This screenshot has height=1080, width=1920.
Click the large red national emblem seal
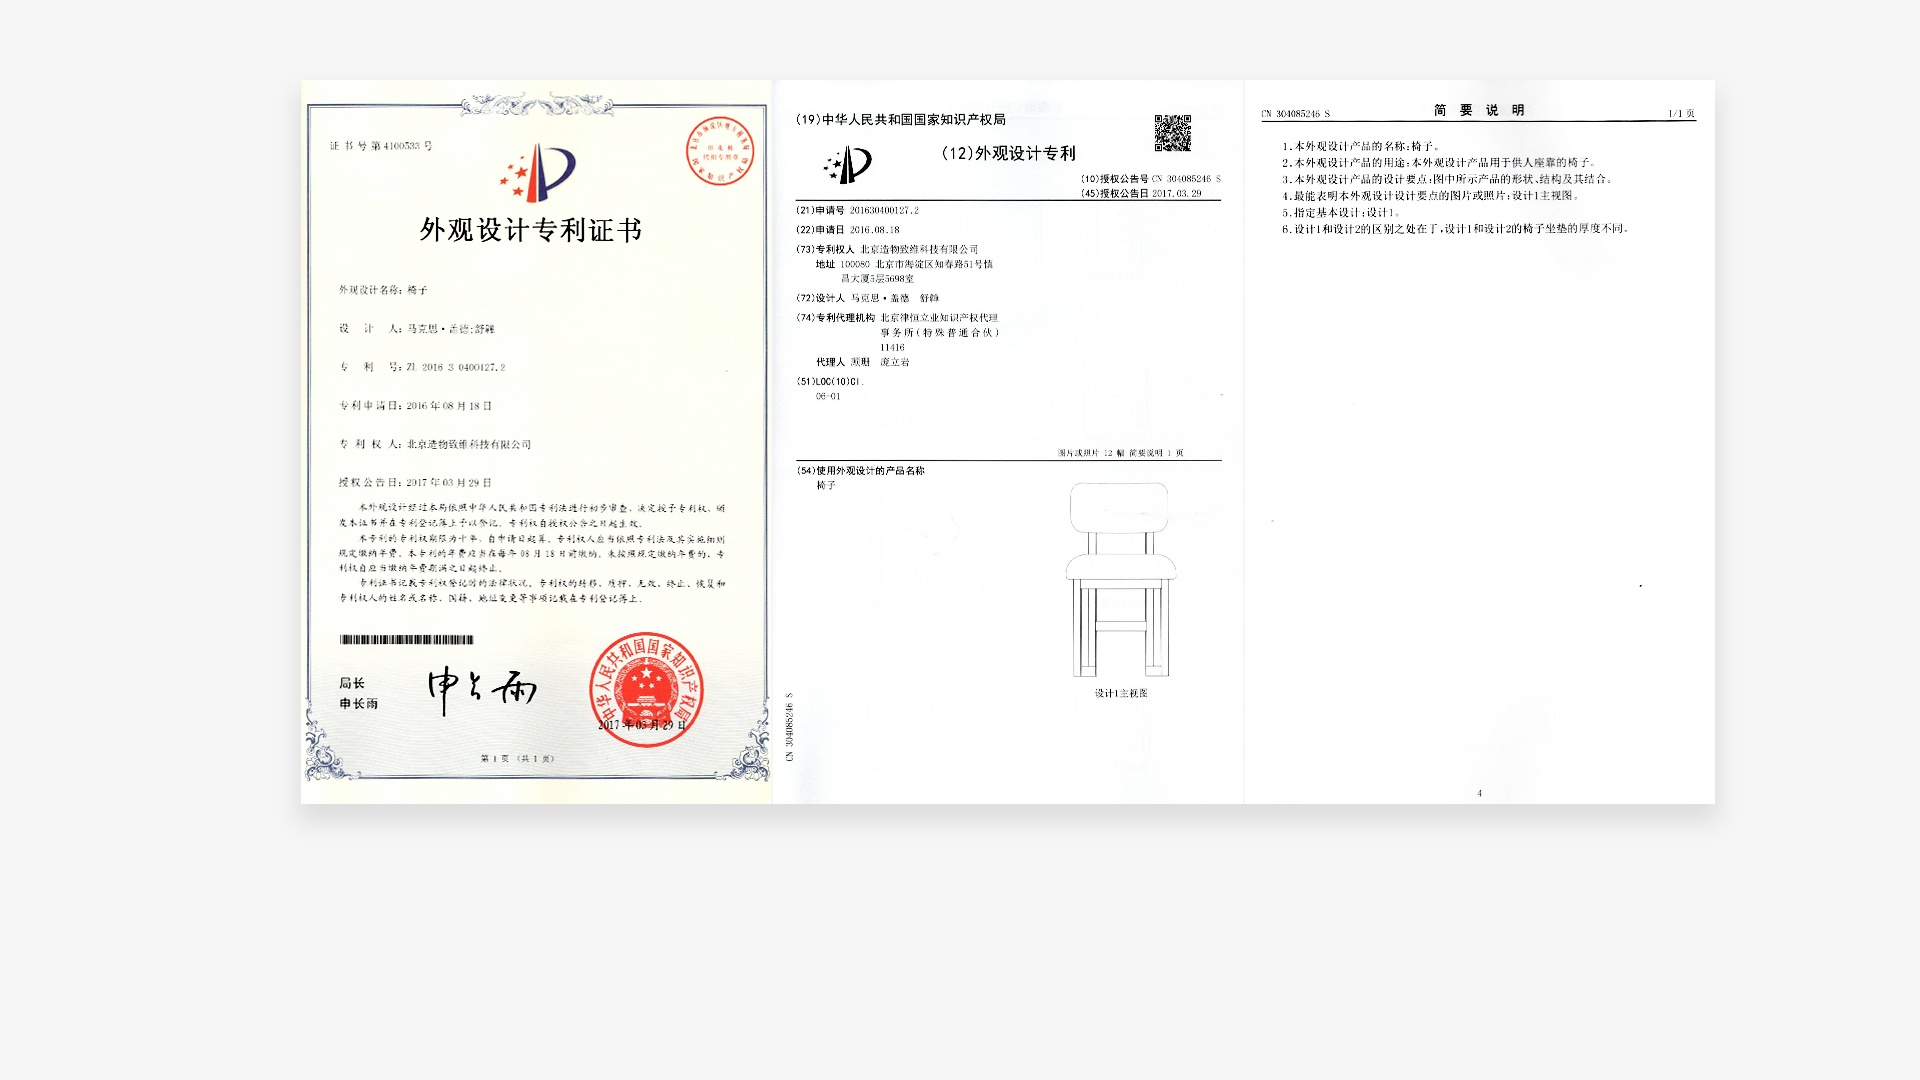point(646,689)
